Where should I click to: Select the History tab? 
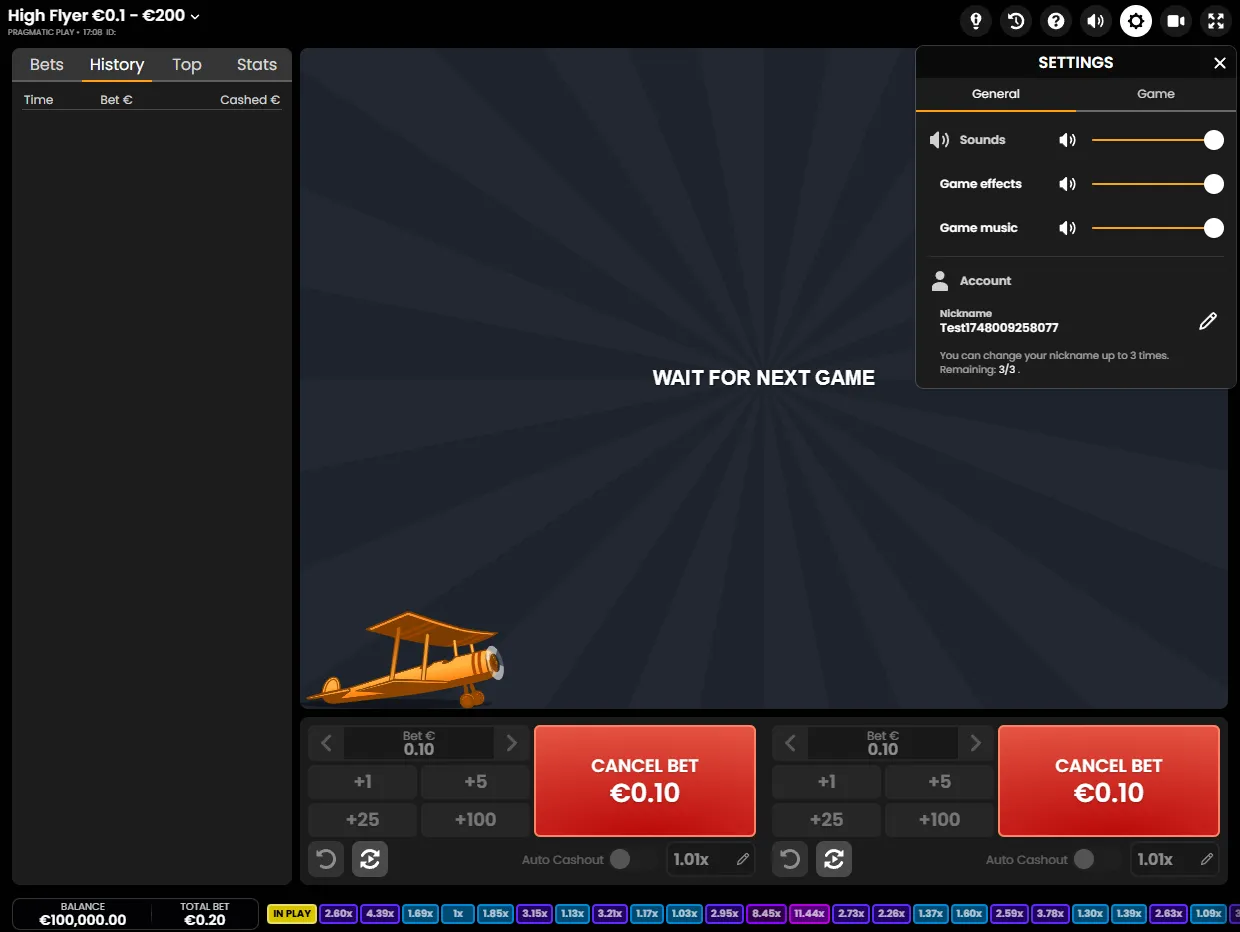117,65
